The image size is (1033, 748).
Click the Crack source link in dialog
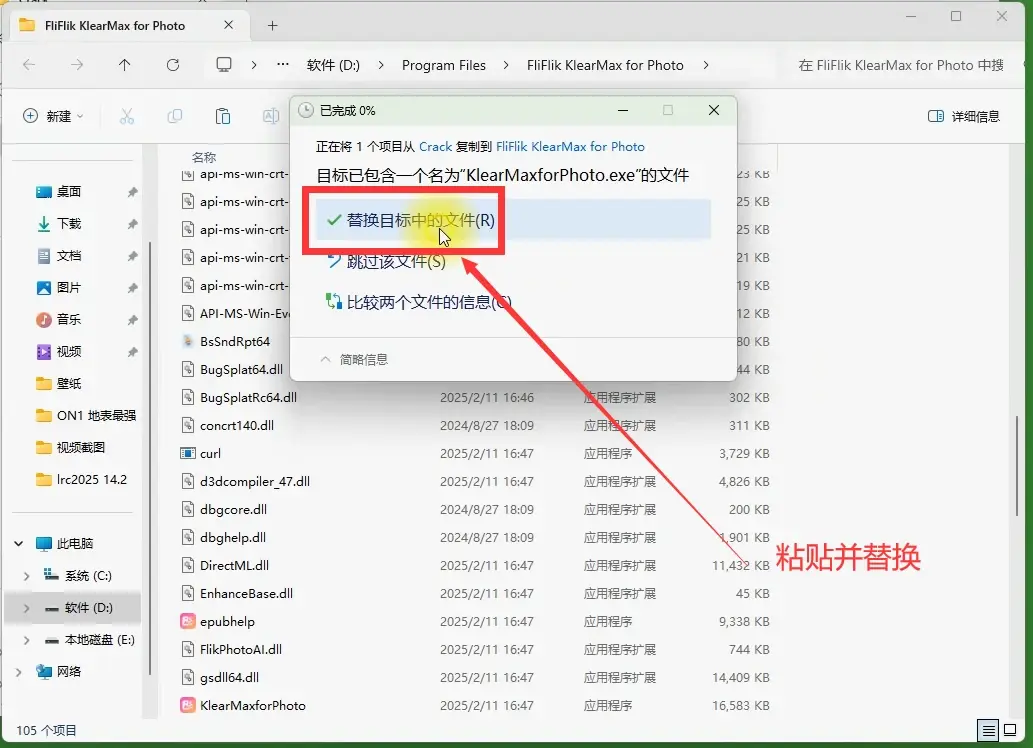click(435, 146)
